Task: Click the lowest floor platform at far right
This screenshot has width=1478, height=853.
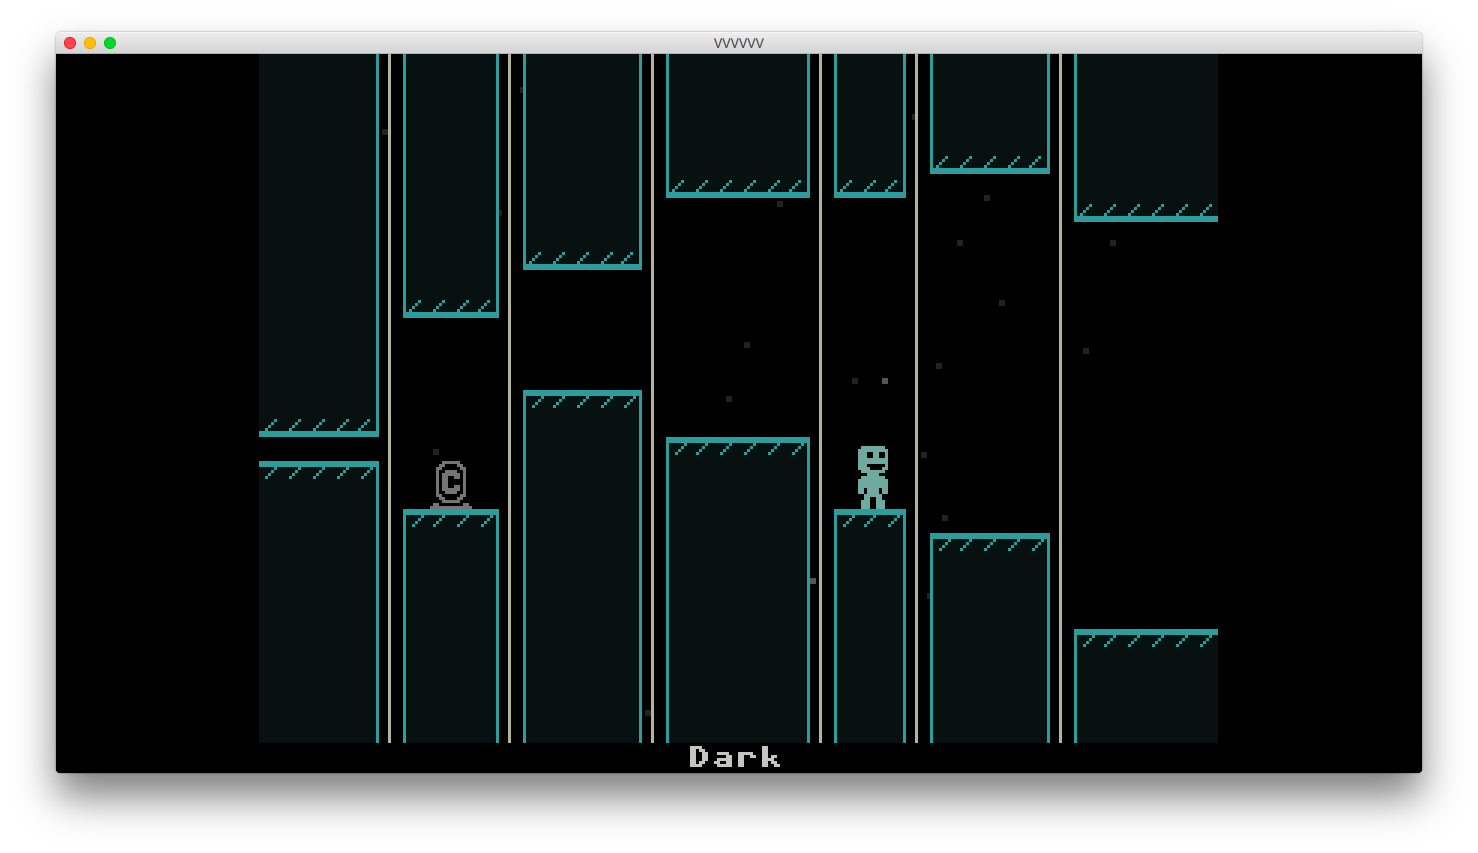Action: point(1145,686)
